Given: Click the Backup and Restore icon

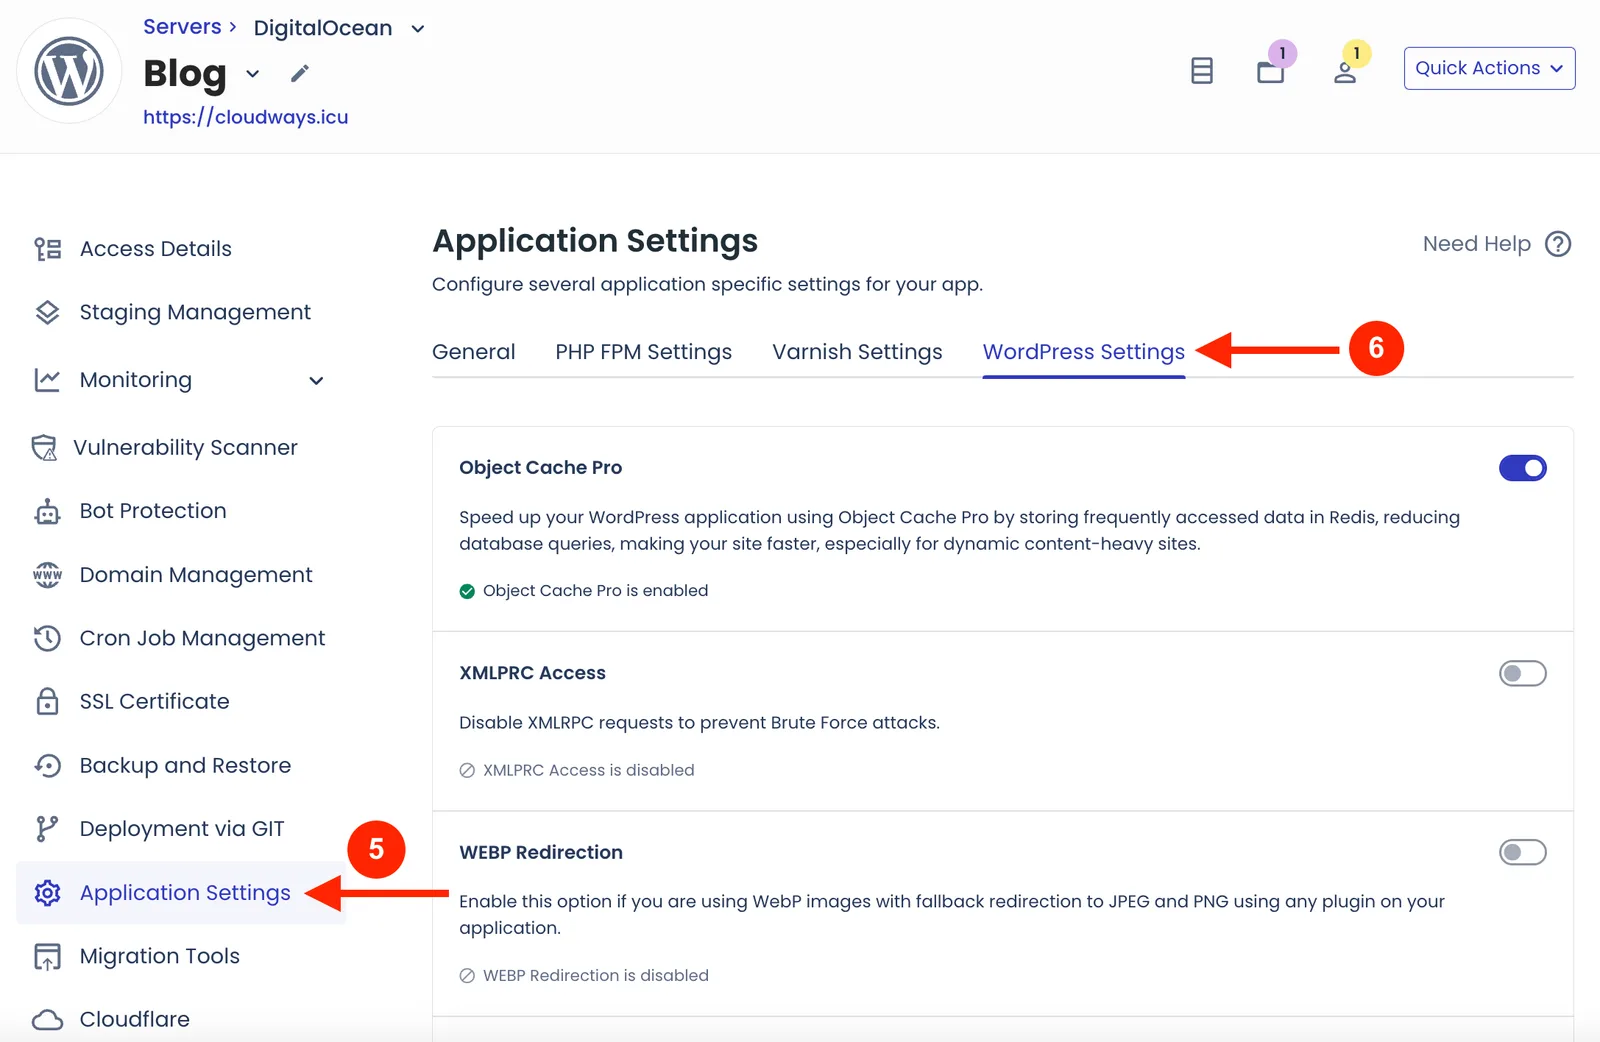Looking at the screenshot, I should [47, 766].
